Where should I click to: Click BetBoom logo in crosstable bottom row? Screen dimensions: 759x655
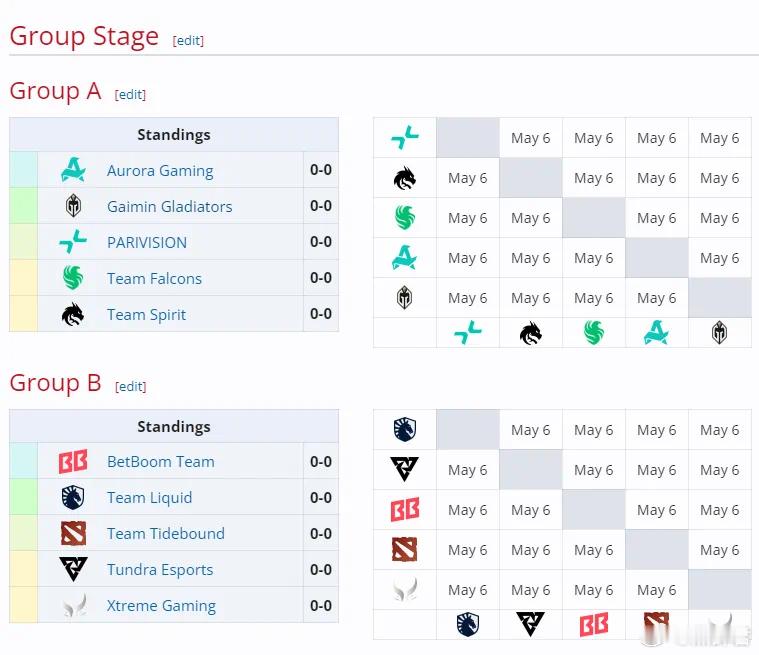[594, 625]
